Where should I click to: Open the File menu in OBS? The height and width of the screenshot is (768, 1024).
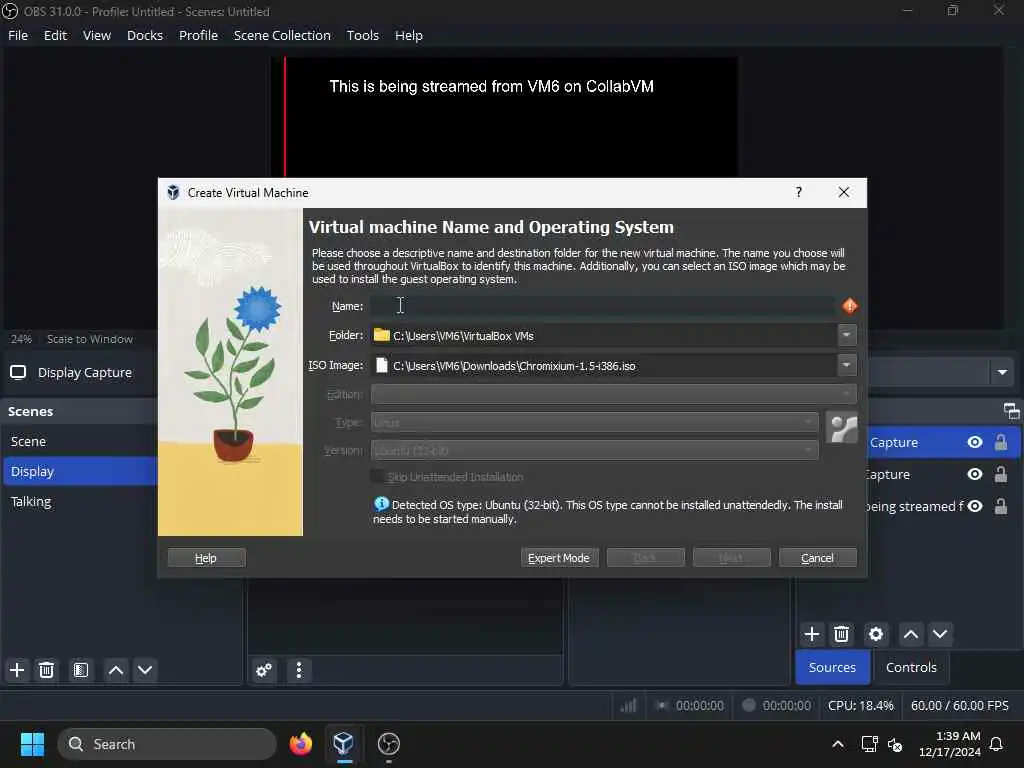tap(18, 35)
